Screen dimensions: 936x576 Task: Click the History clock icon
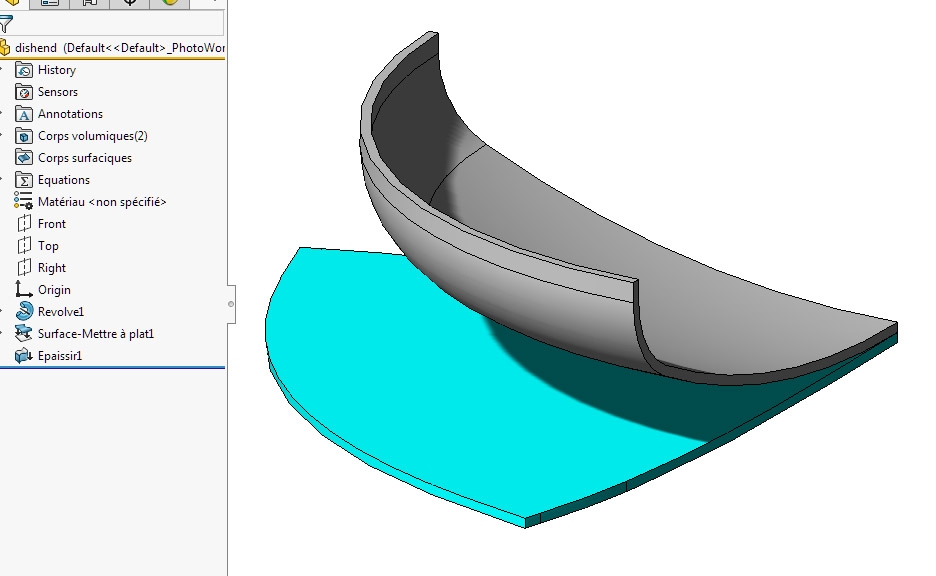click(22, 70)
